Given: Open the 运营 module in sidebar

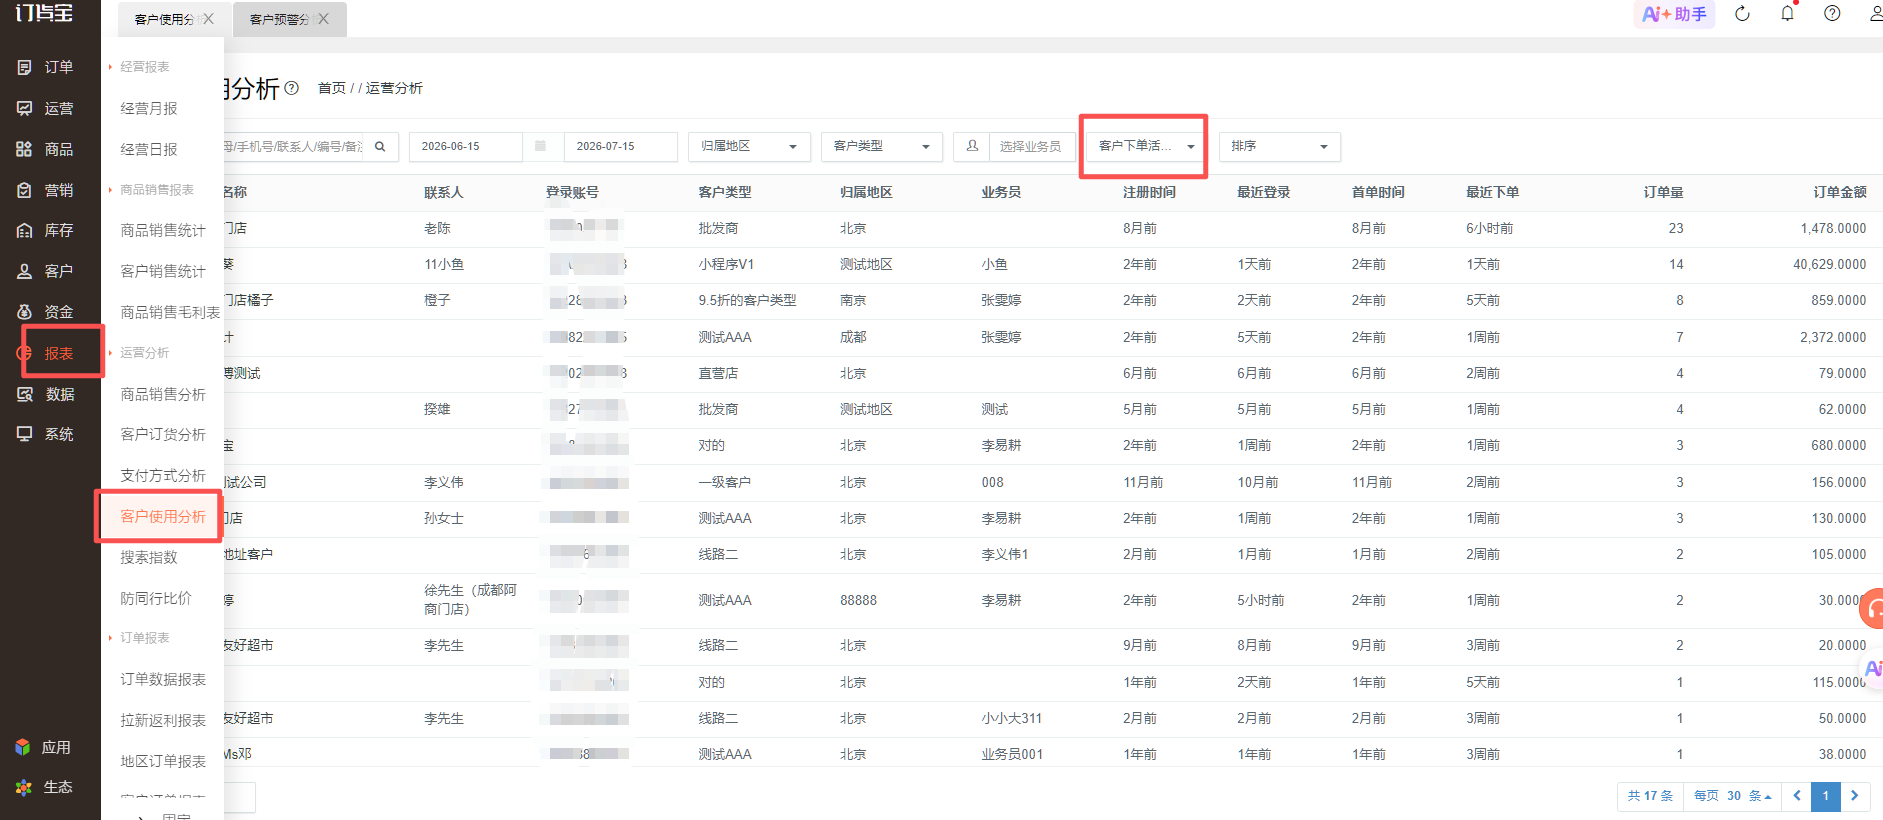Looking at the screenshot, I should [x=46, y=108].
